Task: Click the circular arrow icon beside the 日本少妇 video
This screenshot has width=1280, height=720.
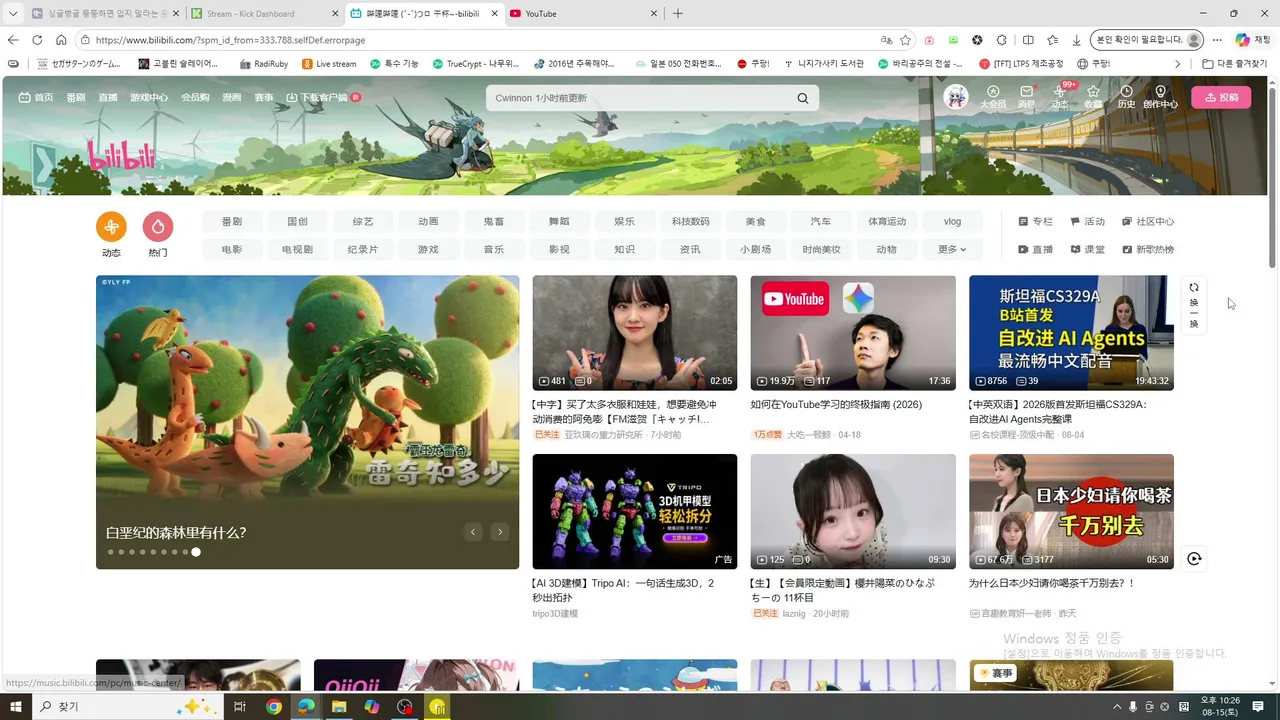Action: 1194,559
